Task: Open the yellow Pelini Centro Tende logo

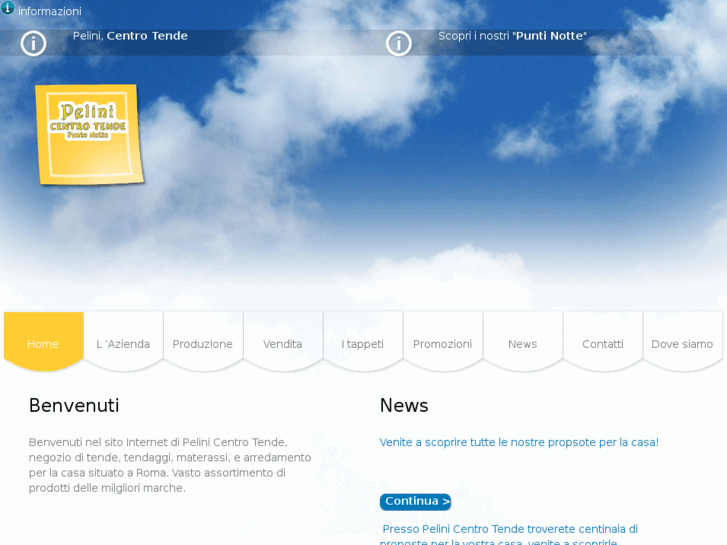Action: 89,135
